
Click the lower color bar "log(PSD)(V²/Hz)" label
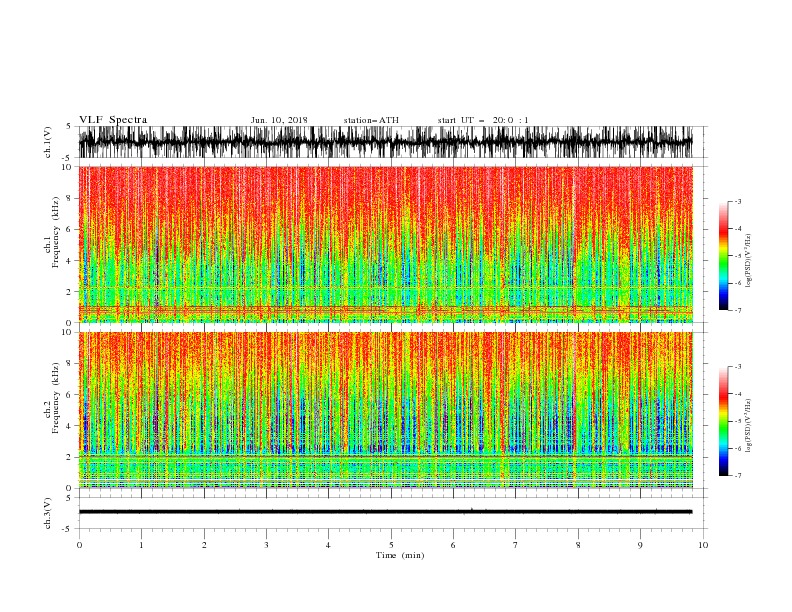[x=749, y=425]
